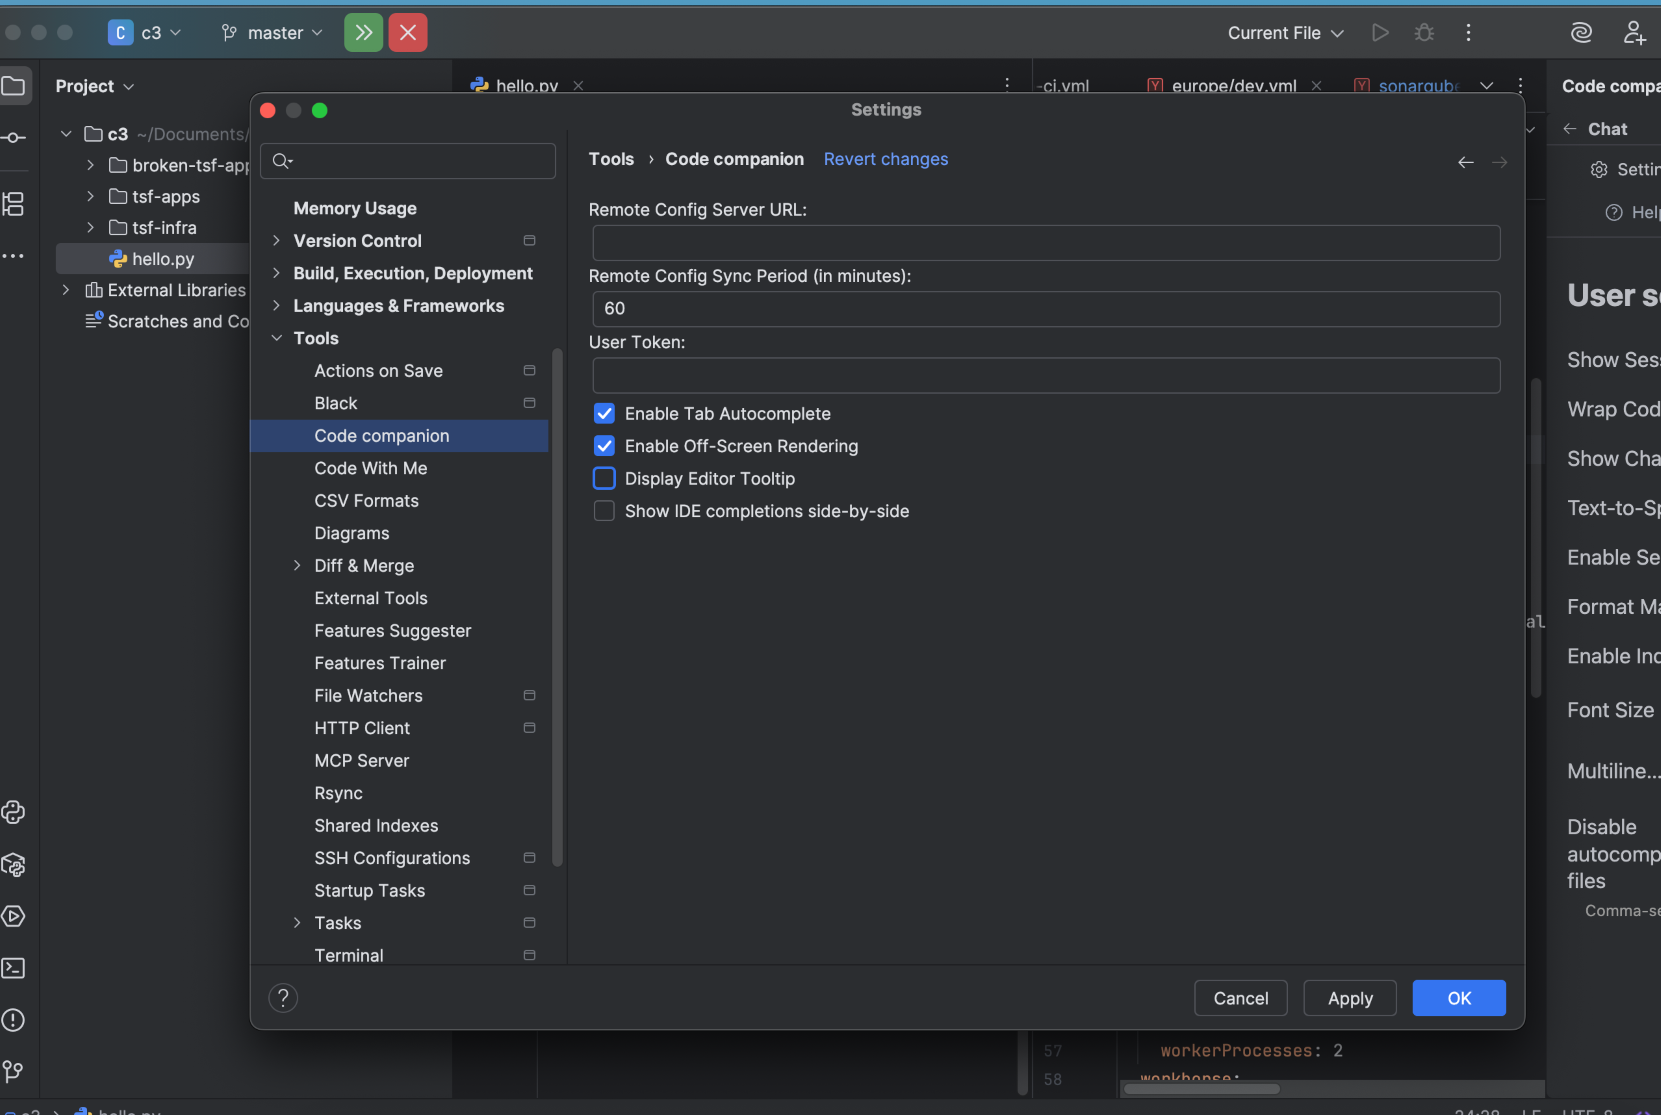
Task: Open the master branch dropdown
Action: click(272, 33)
